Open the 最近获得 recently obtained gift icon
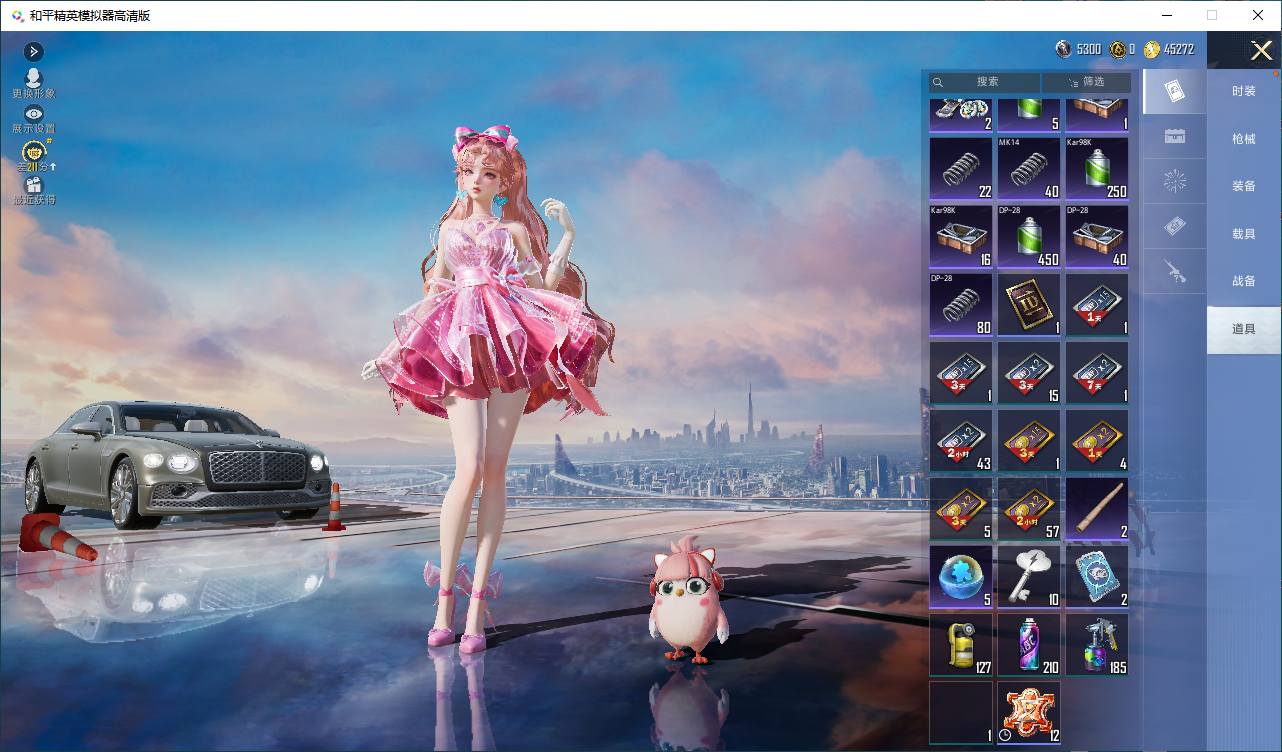Viewport: 1282px width, 752px height. coord(34,190)
